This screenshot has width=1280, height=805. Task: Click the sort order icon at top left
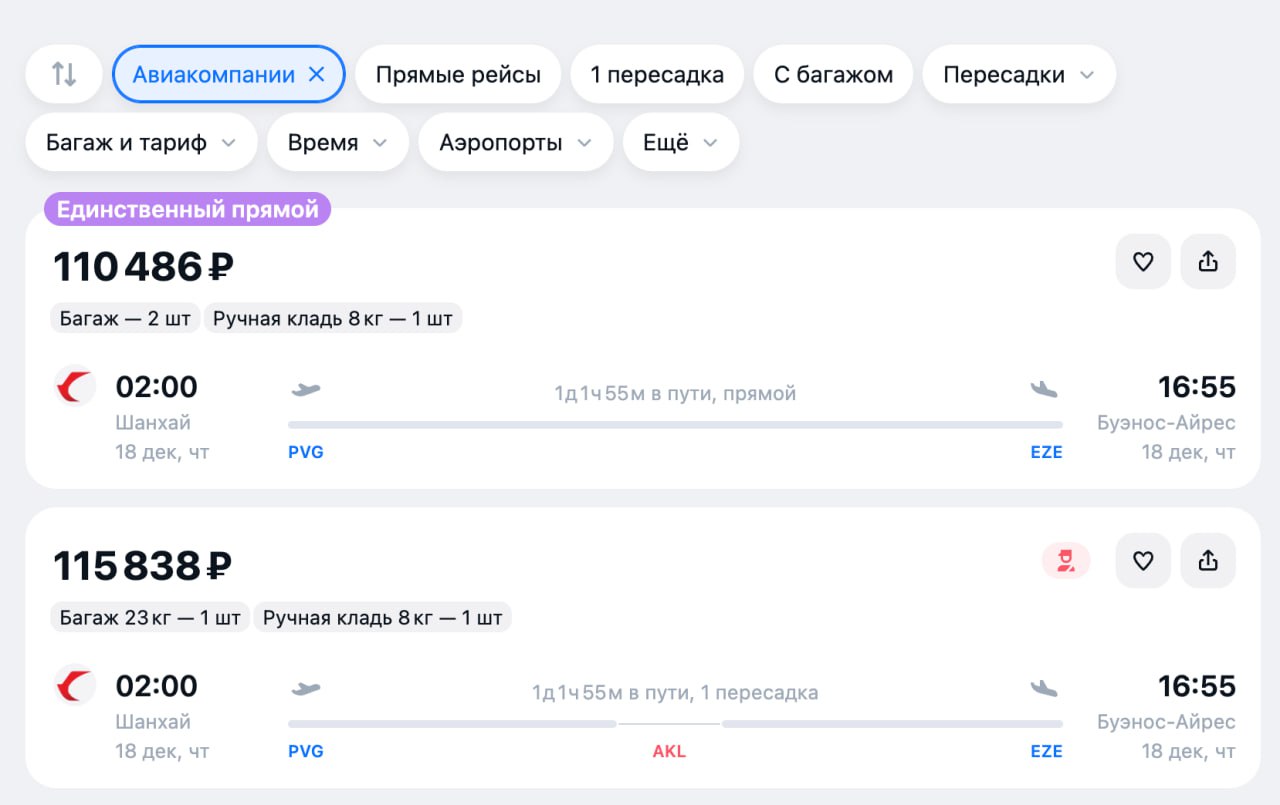(63, 74)
